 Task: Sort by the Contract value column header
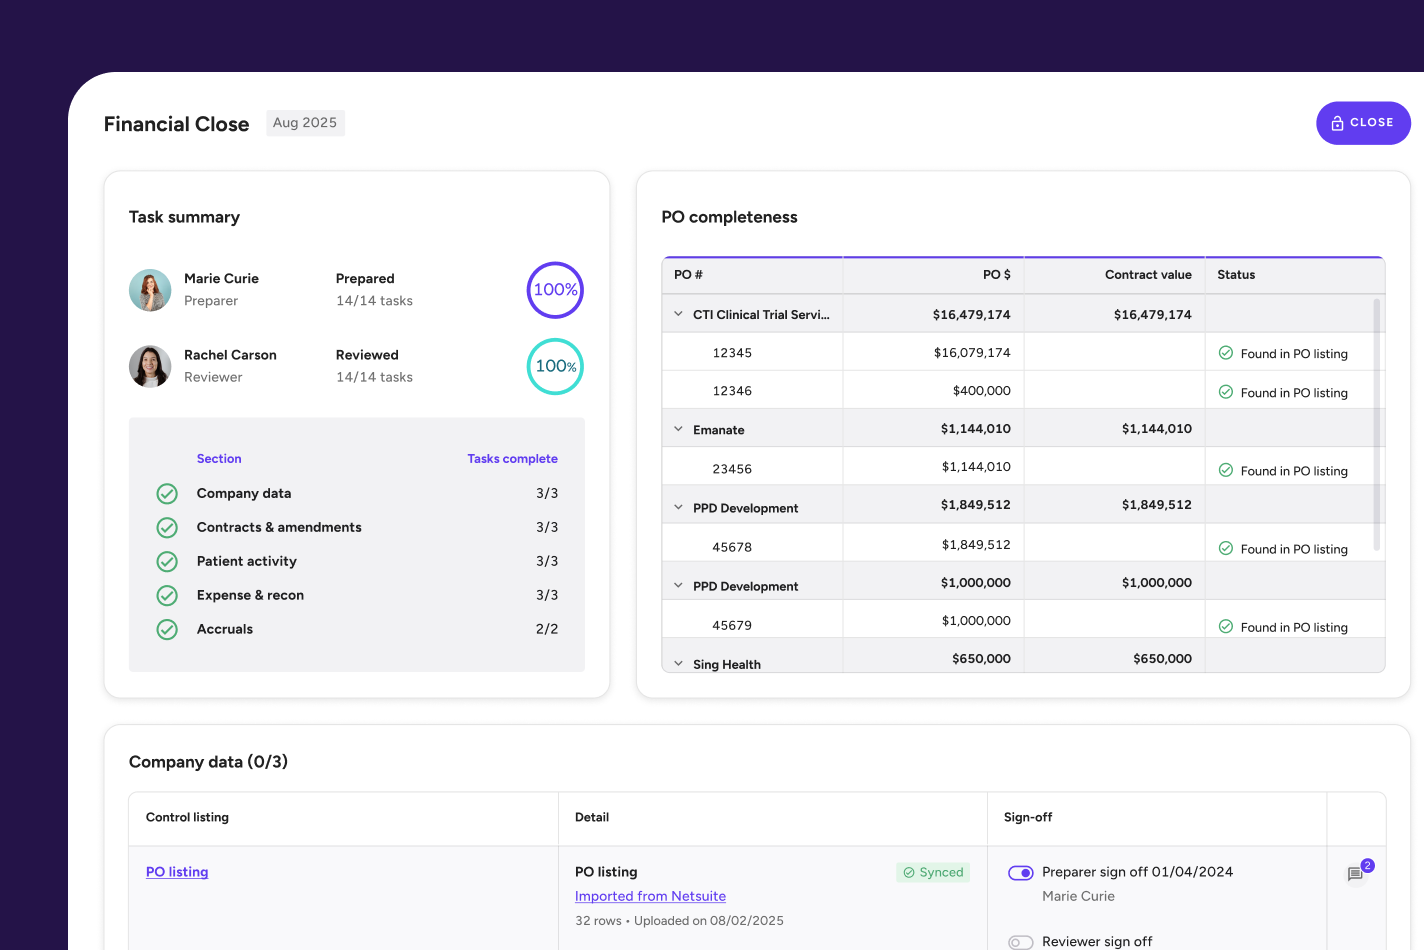(1147, 275)
